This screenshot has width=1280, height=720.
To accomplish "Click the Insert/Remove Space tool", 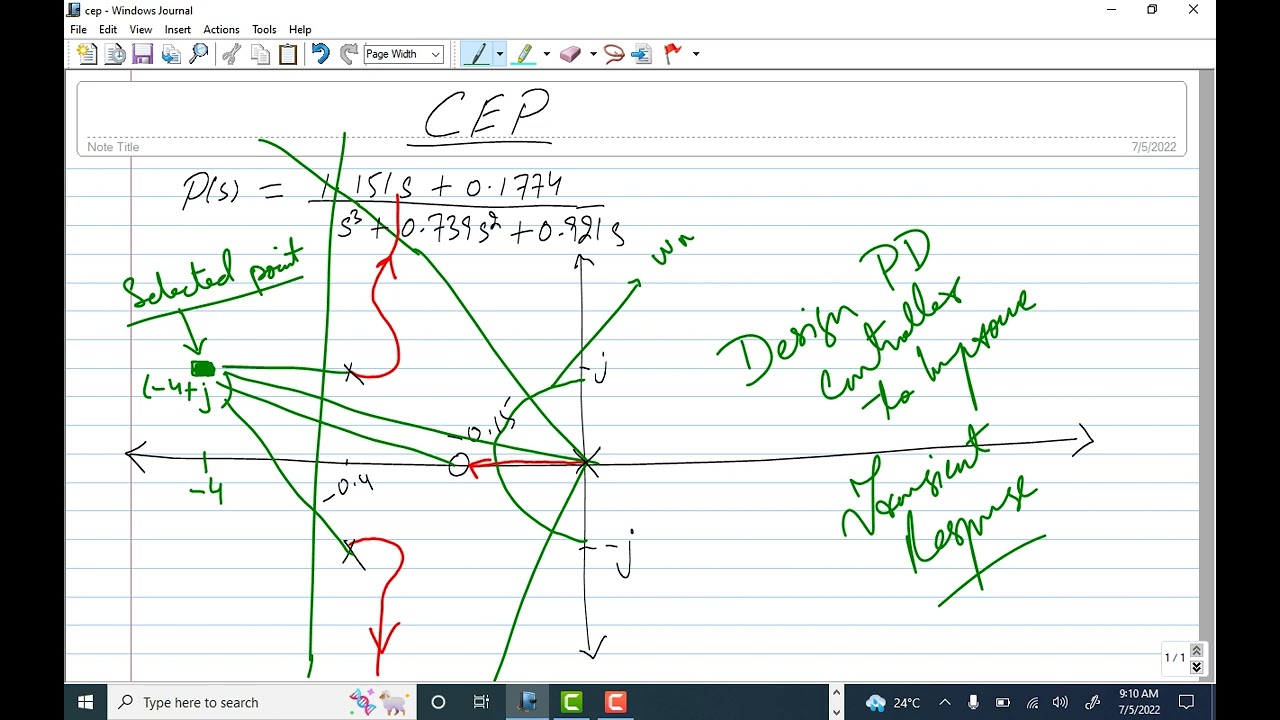I will pyautogui.click(x=642, y=54).
